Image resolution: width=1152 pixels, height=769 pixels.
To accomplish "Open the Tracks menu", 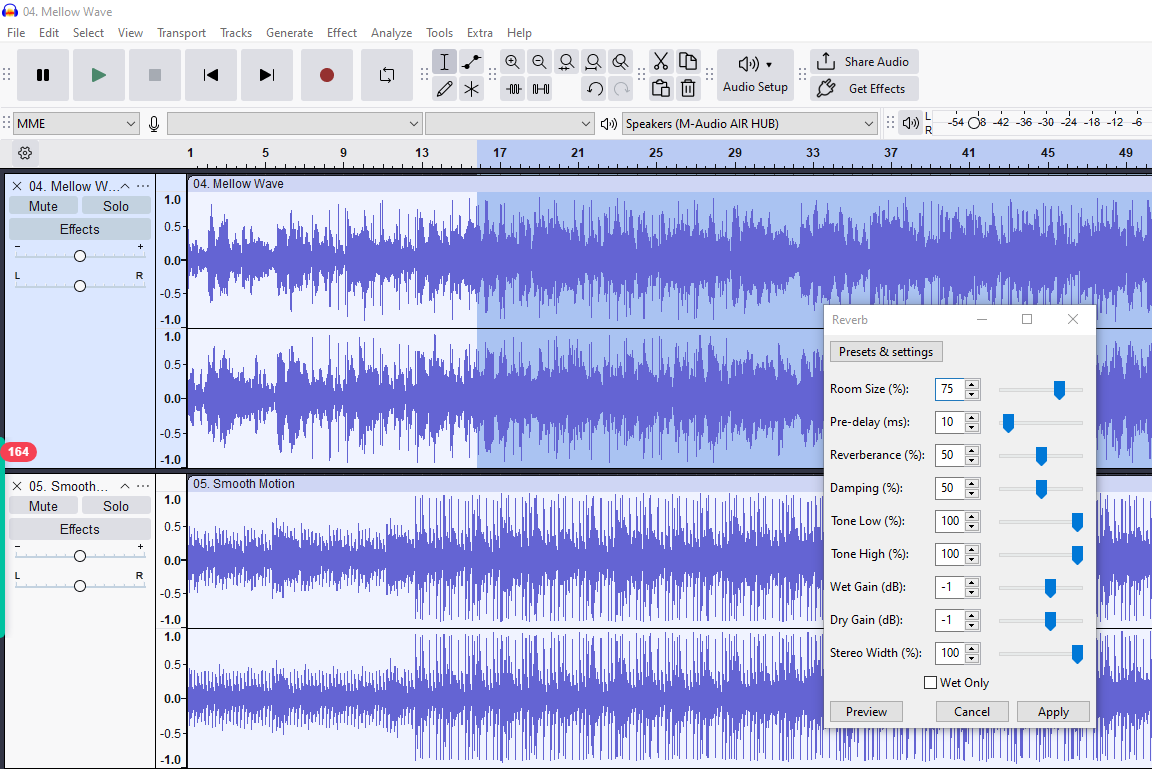I will point(236,33).
